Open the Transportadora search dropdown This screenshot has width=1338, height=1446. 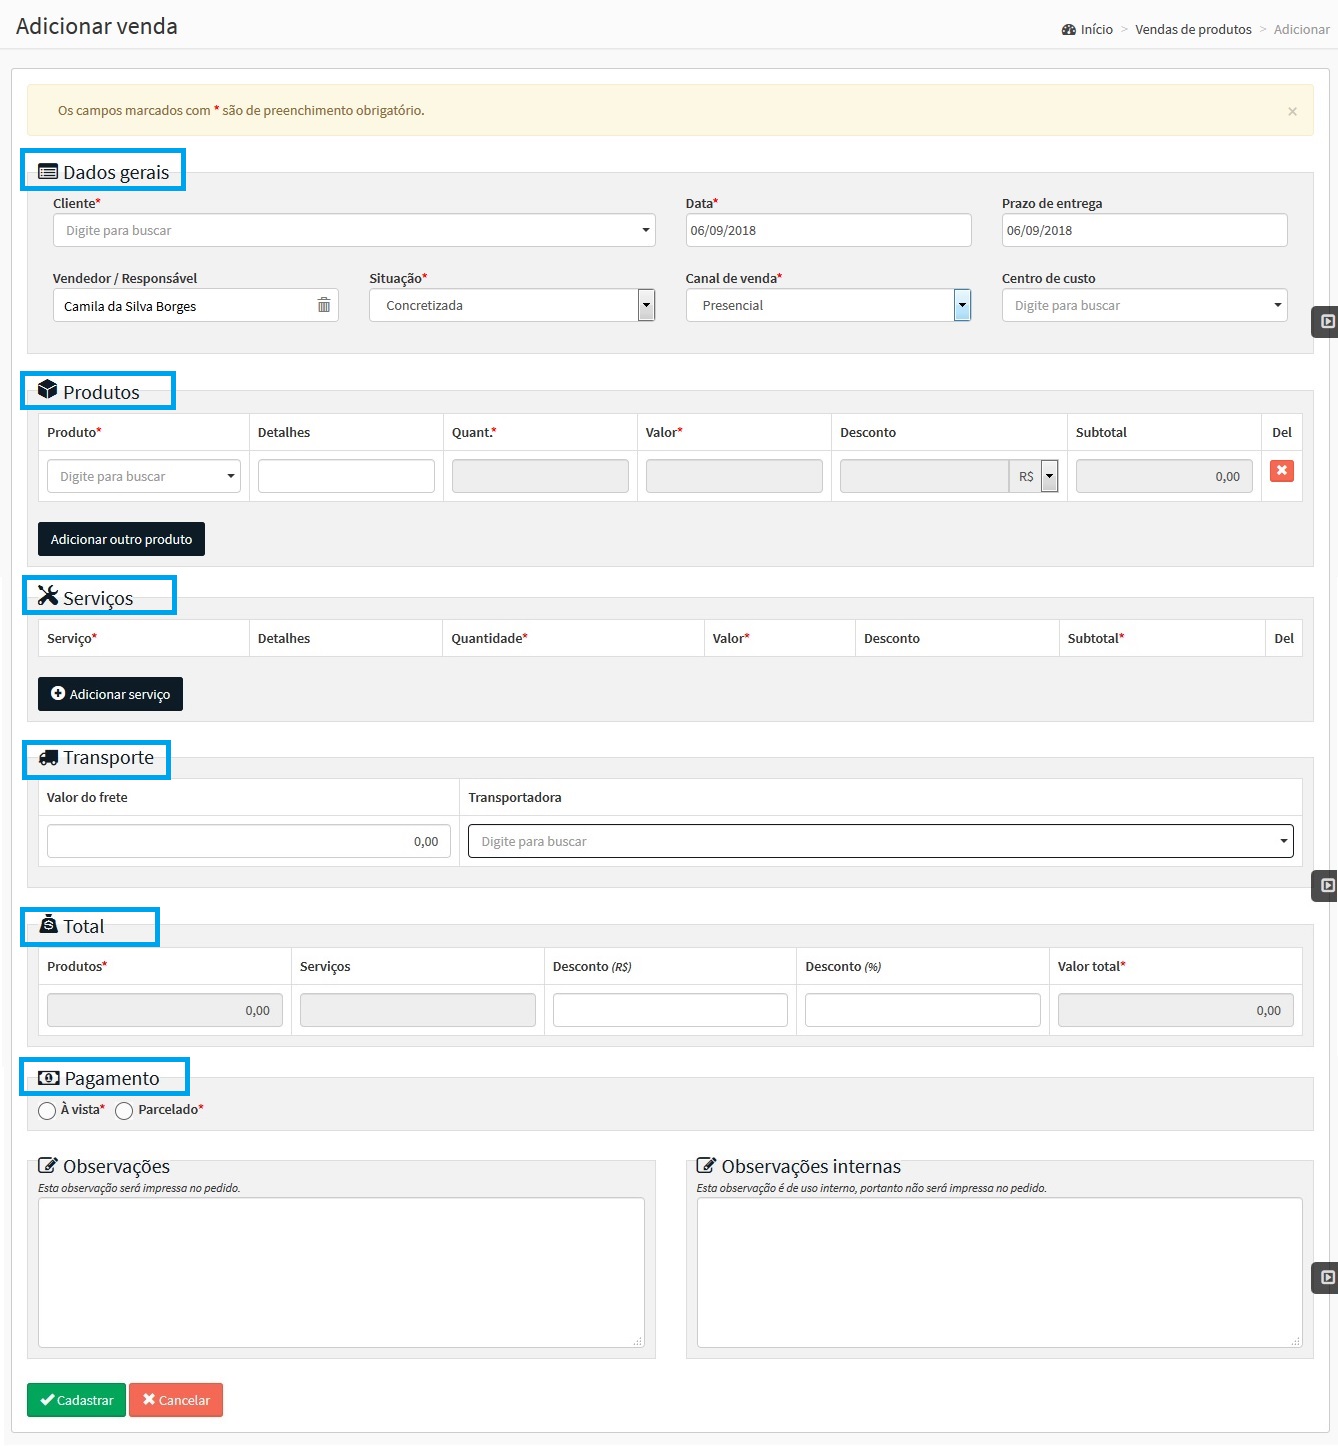(x=880, y=841)
